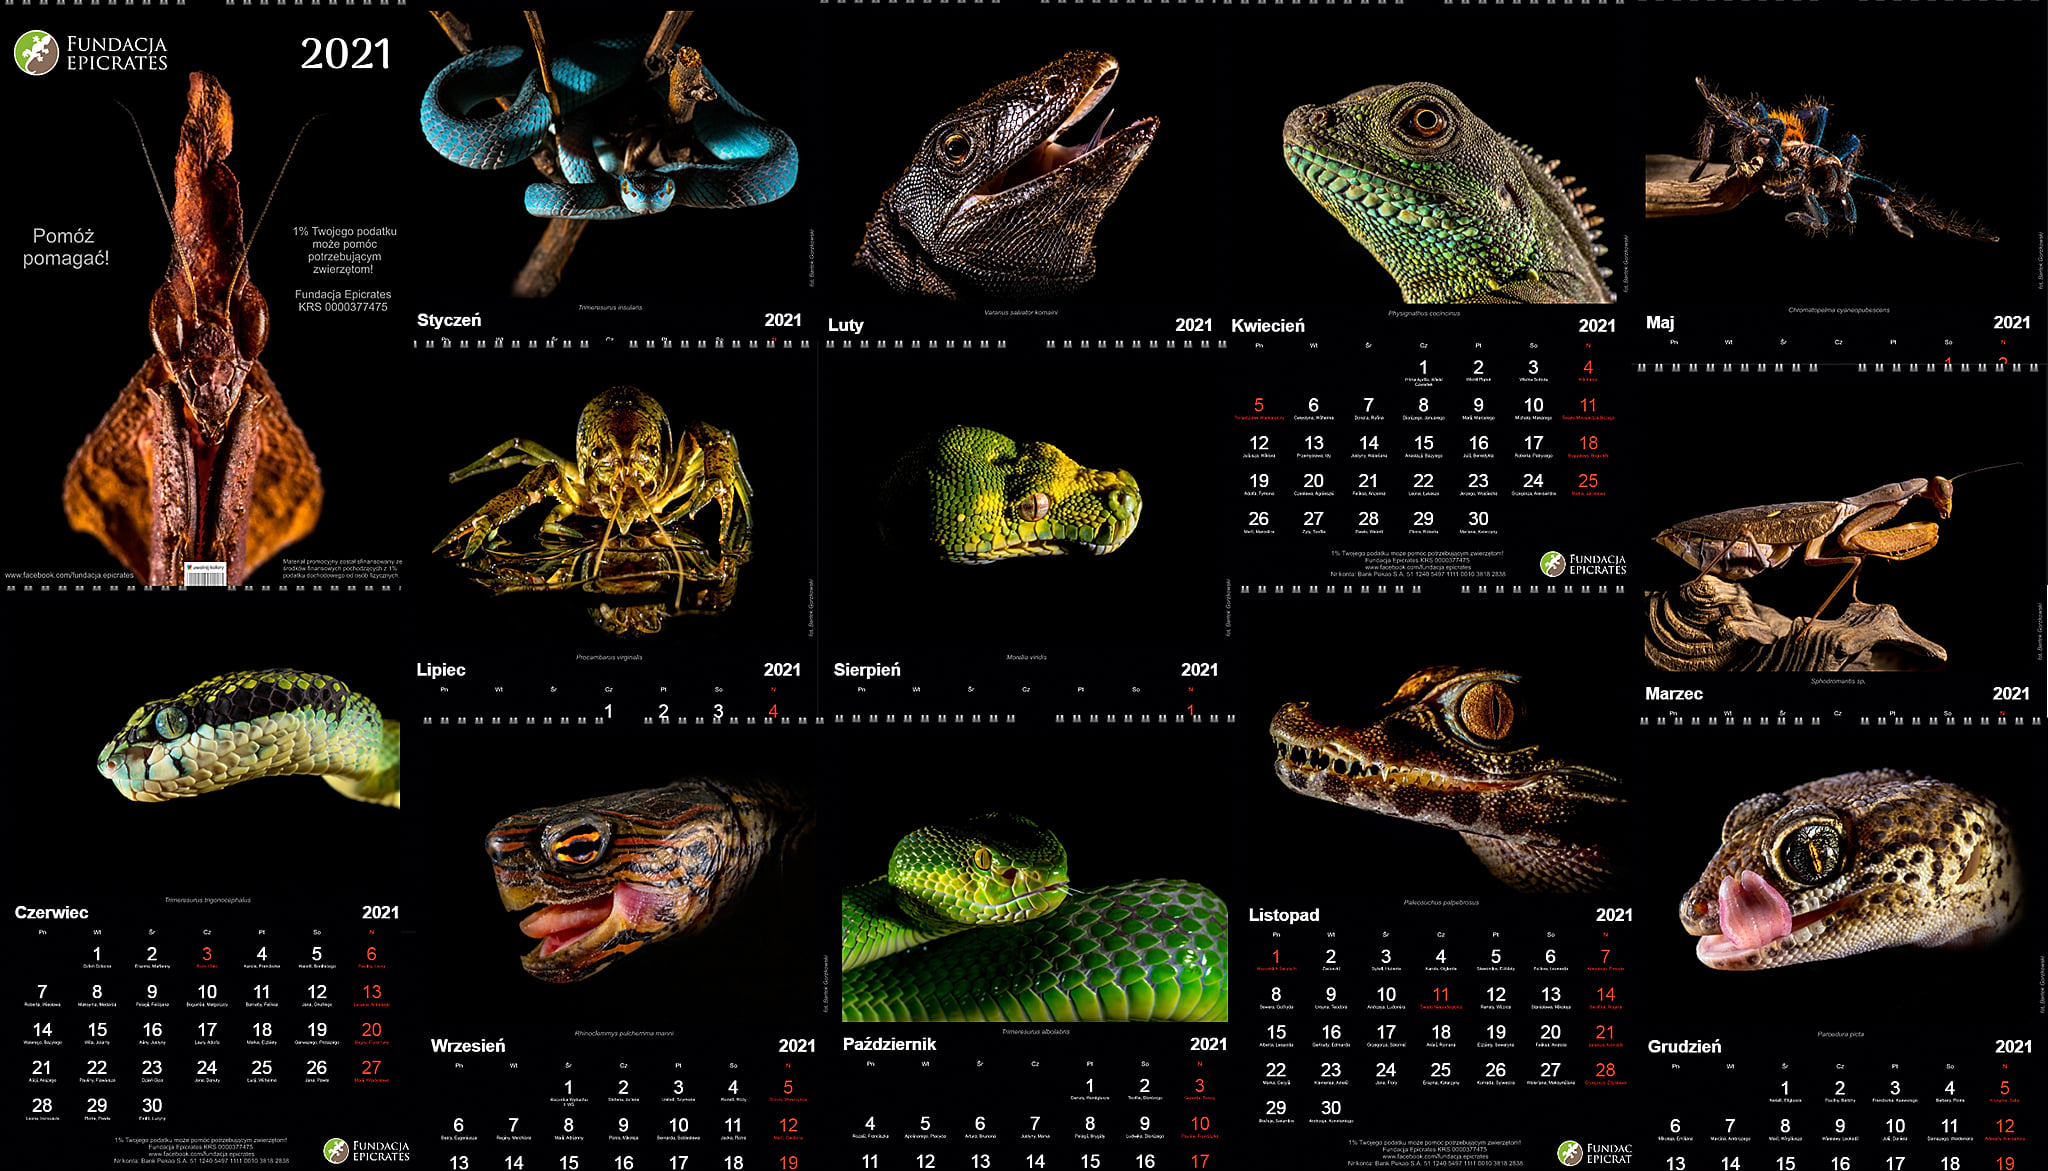This screenshot has height=1171, width=2048.
Task: Click date 1 in the Kwiecień grid
Action: pyautogui.click(x=1423, y=368)
